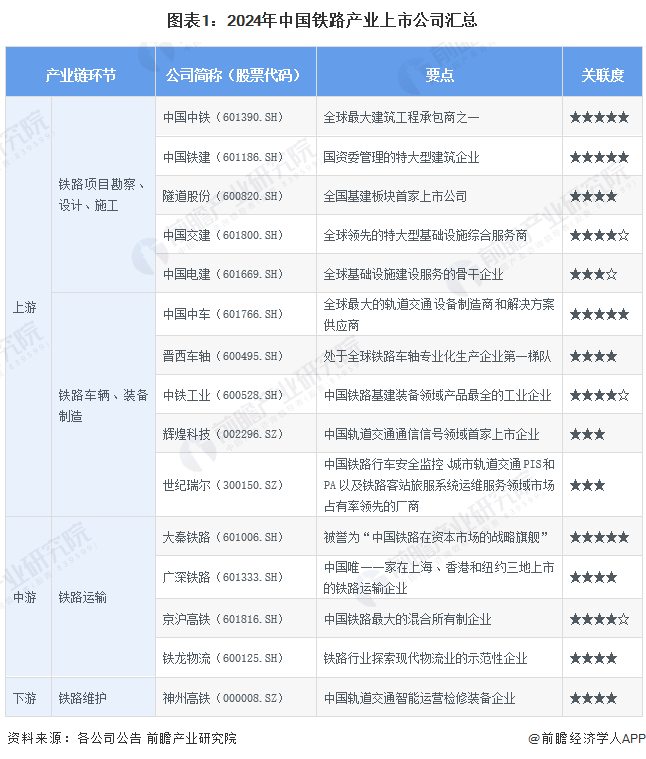The height and width of the screenshot is (759, 646).
Task: Click the star rating for 中国中车
Action: (599, 314)
